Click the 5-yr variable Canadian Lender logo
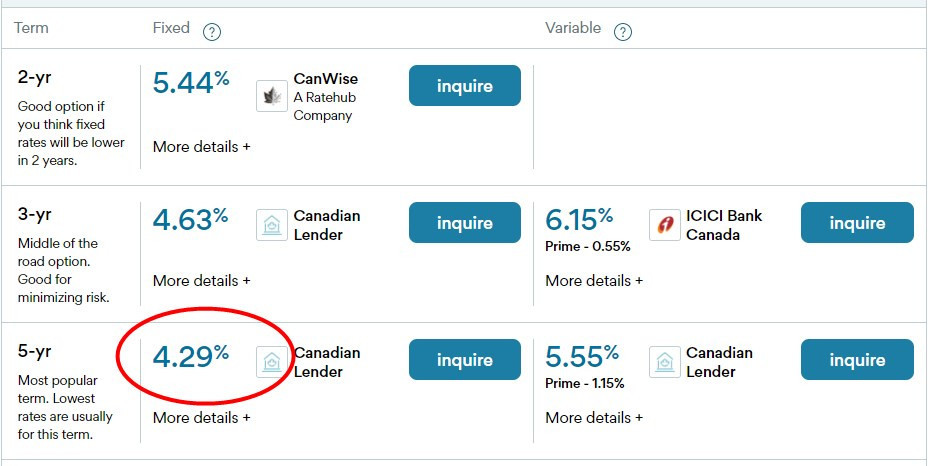The height and width of the screenshot is (466, 935). [665, 362]
